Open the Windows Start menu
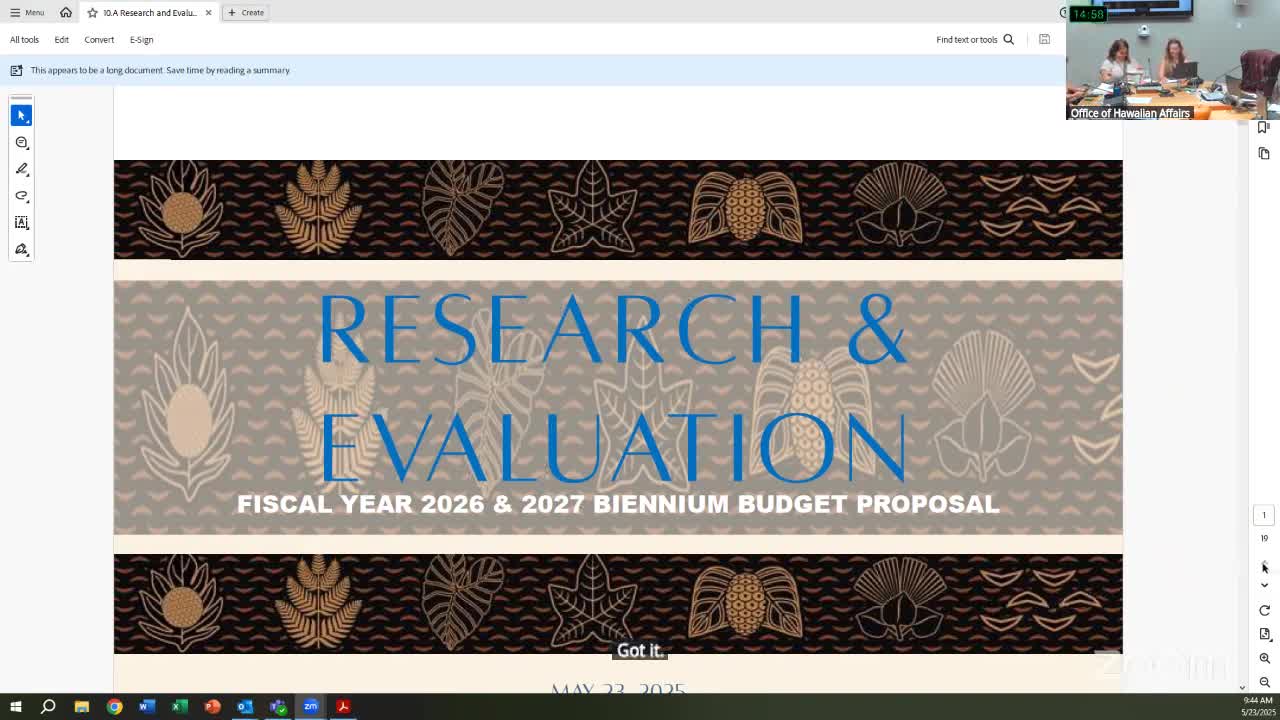The image size is (1280, 720). [15, 707]
